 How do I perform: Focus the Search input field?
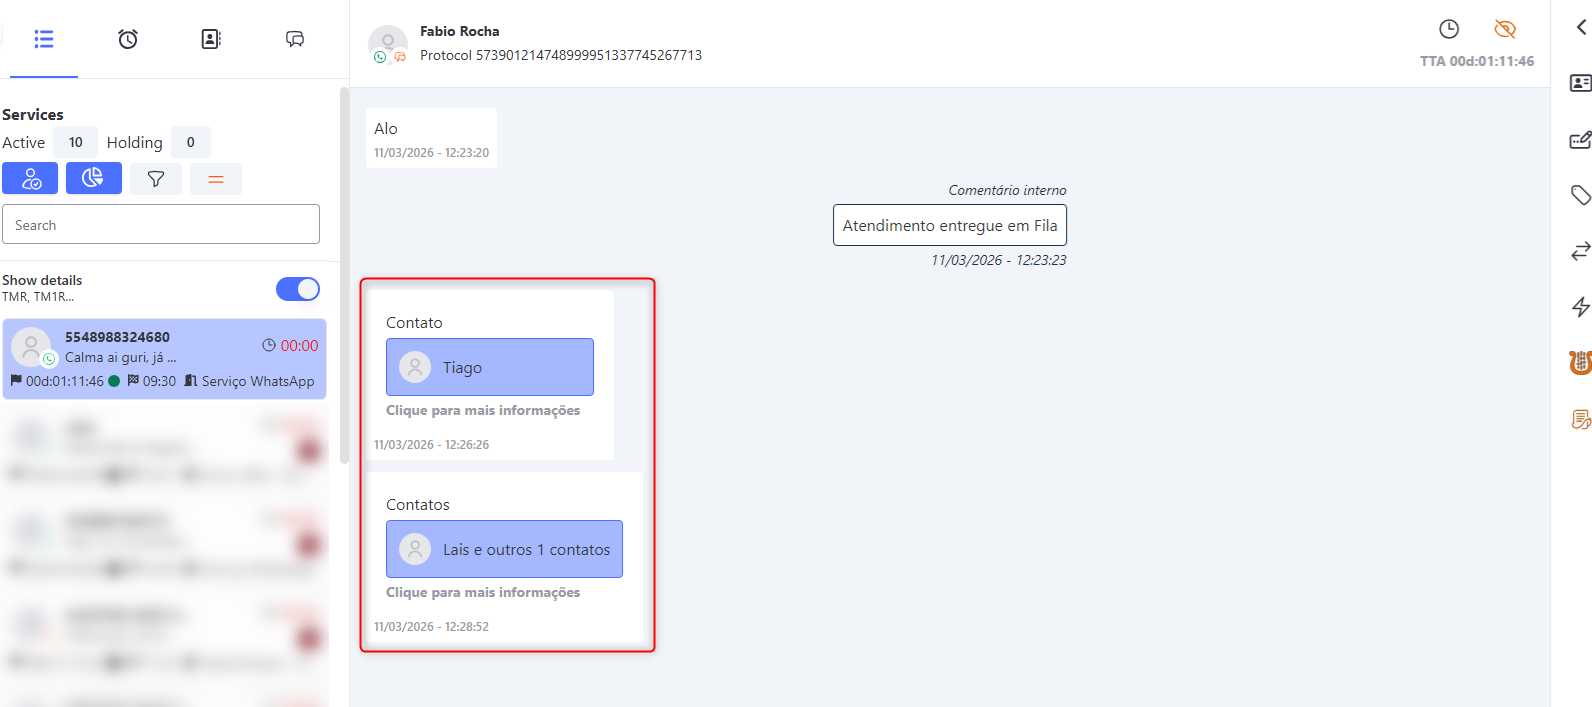pos(161,224)
